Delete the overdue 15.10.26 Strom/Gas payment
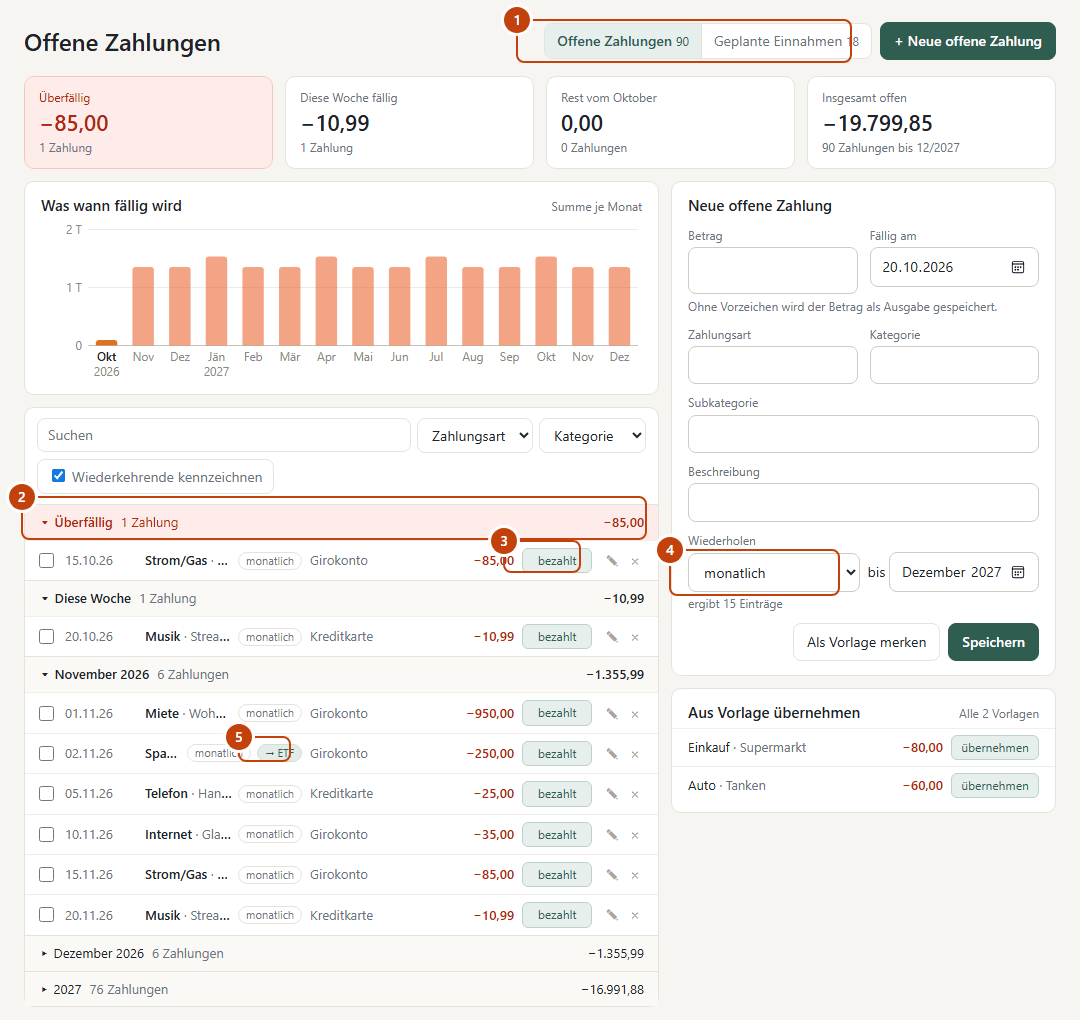Image resolution: width=1080 pixels, height=1020 pixels. [x=635, y=561]
